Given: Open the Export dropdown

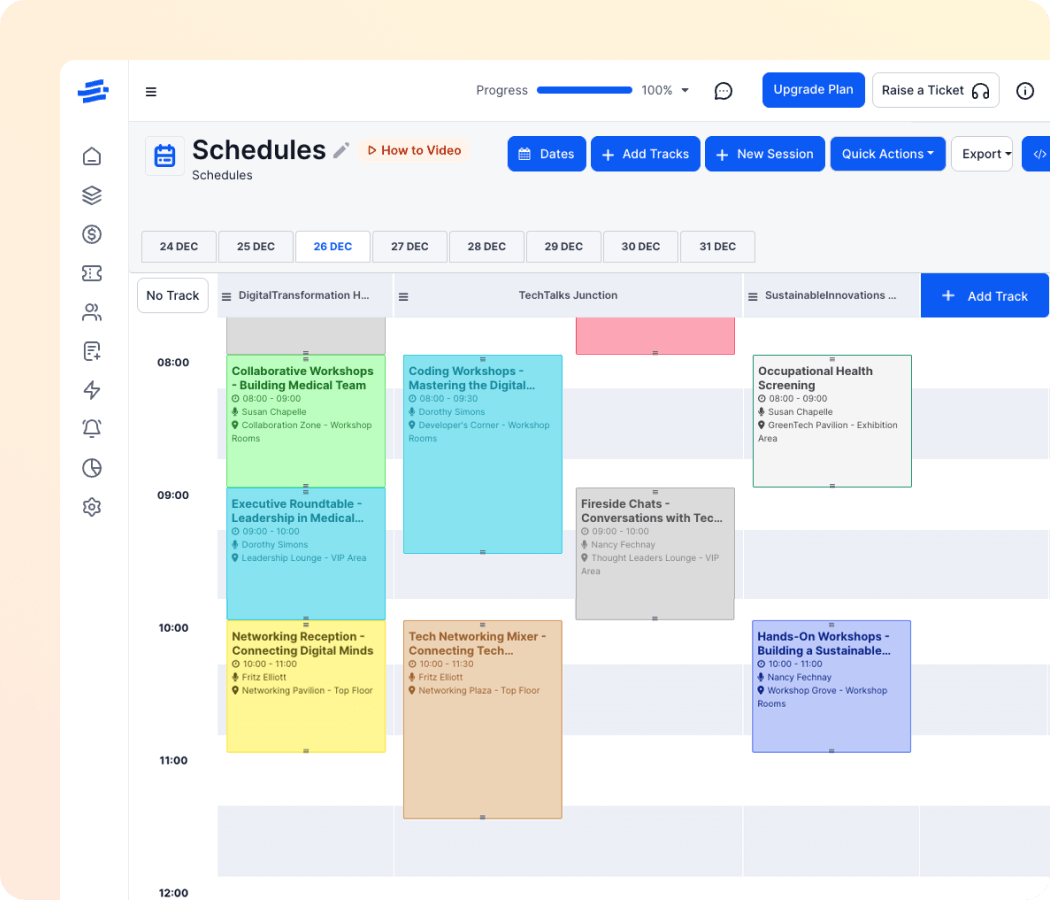Looking at the screenshot, I should pos(982,154).
